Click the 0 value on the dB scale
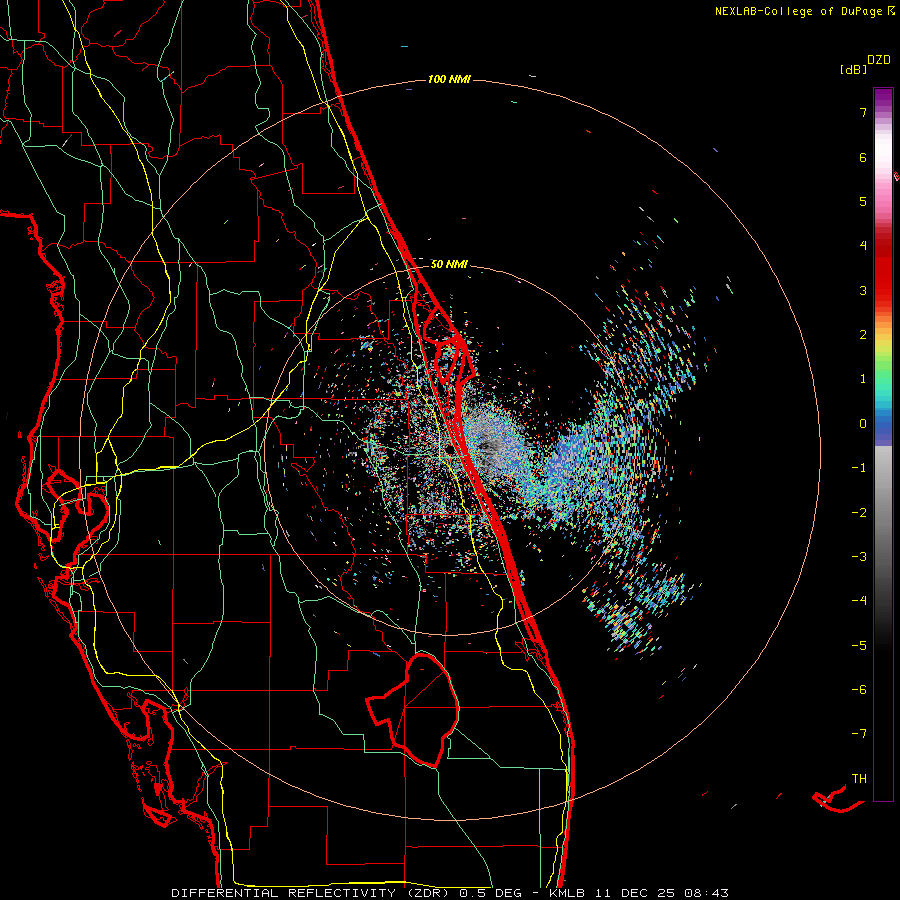This screenshot has height=900, width=900. pos(863,424)
